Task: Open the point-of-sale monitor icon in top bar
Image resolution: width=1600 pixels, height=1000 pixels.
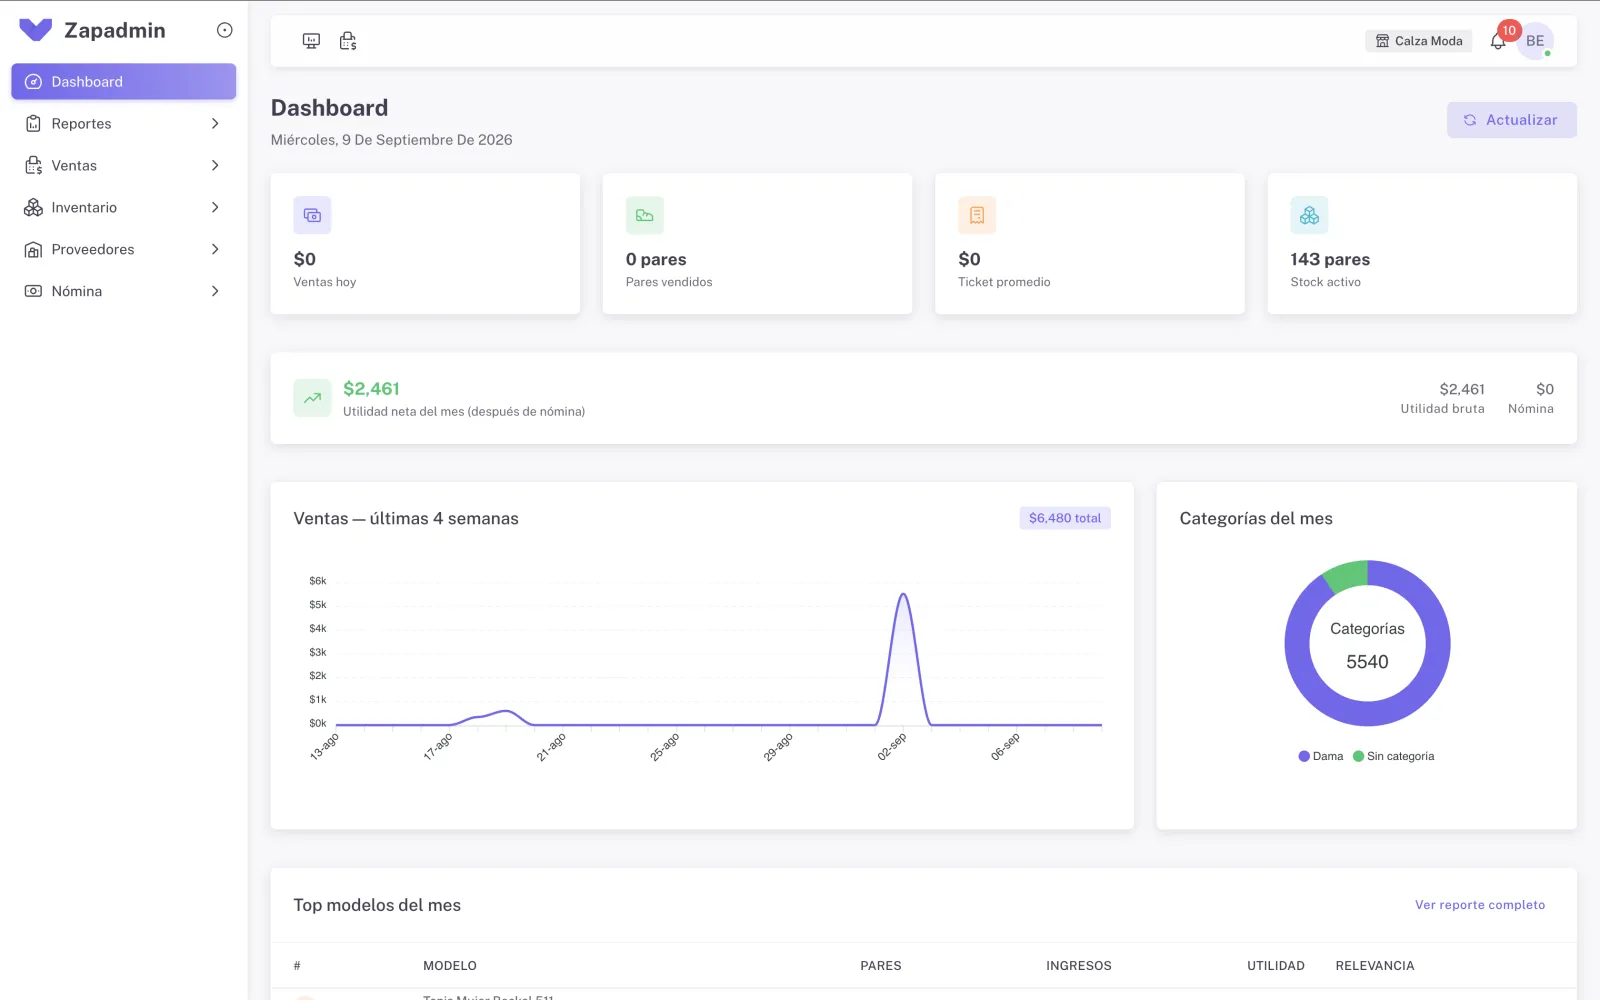Action: click(x=311, y=41)
